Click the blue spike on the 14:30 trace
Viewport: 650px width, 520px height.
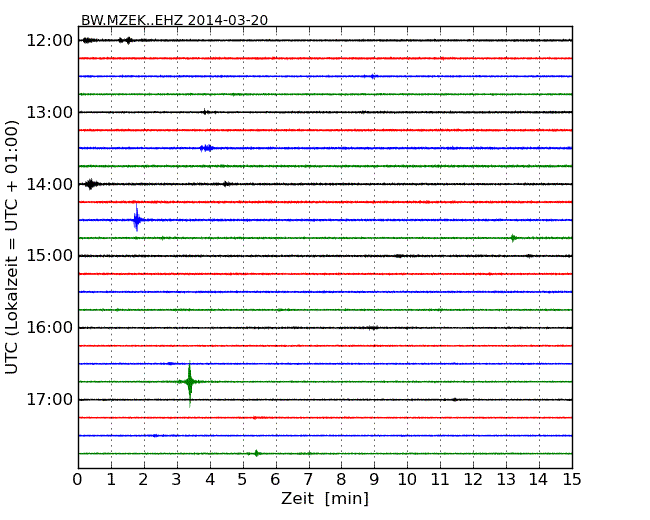[x=137, y=219]
